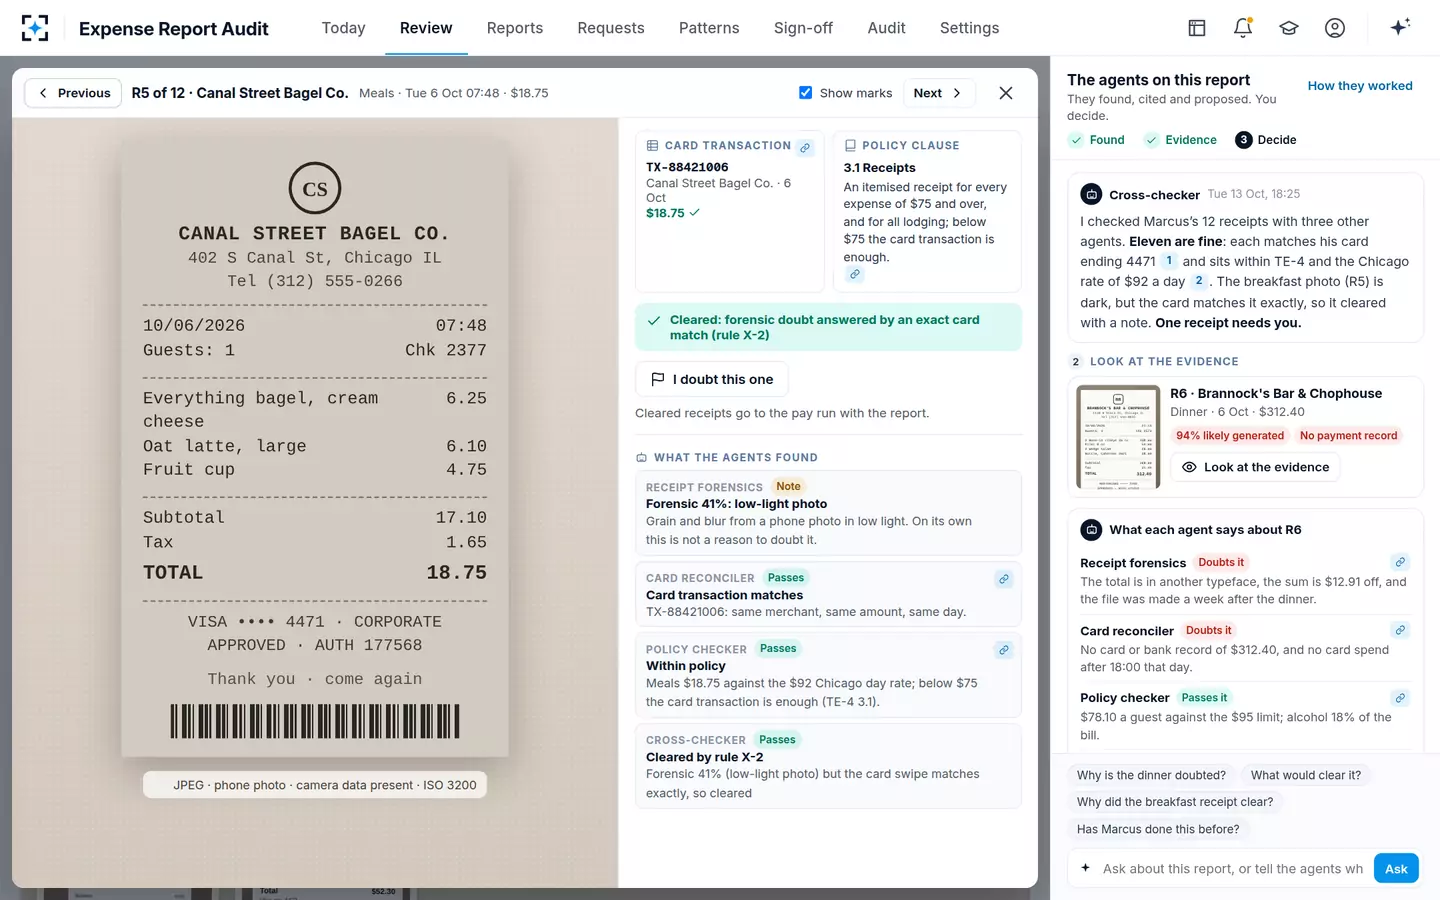Screen dimensions: 1440x900
Task: Click the I doubt this one button
Action: (x=712, y=380)
